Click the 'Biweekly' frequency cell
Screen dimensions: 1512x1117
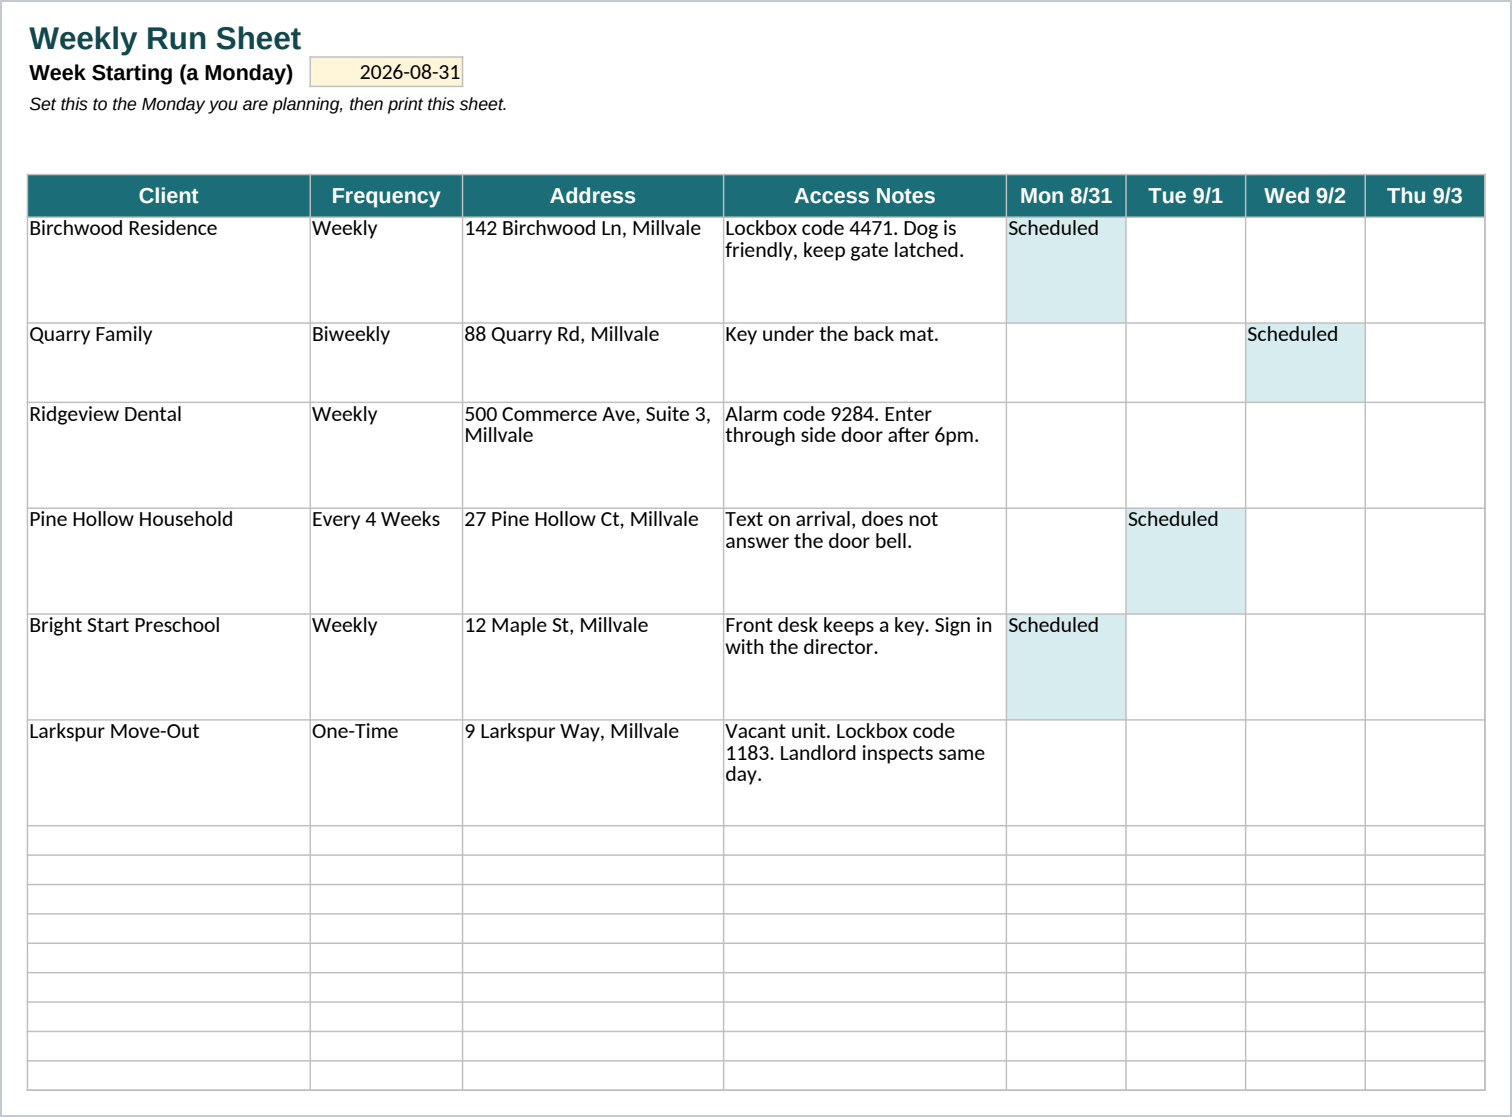coord(386,363)
